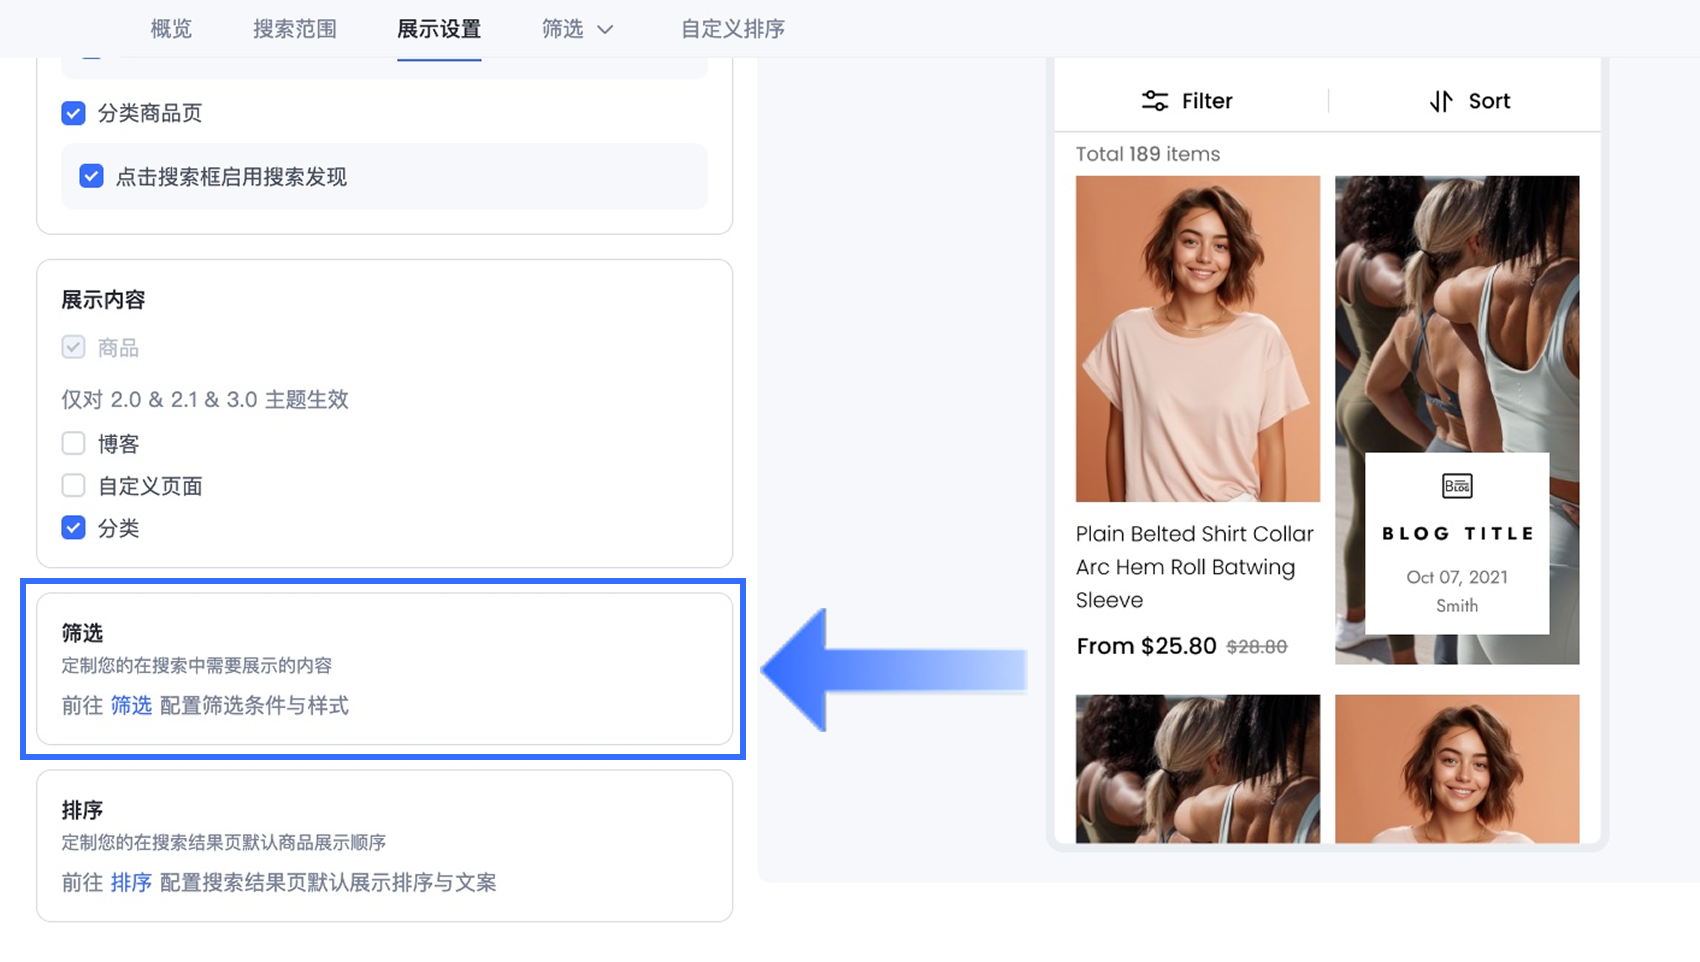Click the blog icon on blog card
The width and height of the screenshot is (1700, 962).
pyautogui.click(x=1457, y=486)
